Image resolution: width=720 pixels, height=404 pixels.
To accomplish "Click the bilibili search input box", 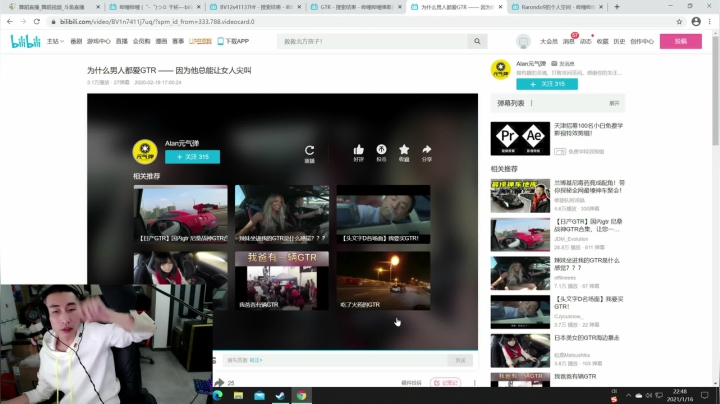I will [372, 41].
